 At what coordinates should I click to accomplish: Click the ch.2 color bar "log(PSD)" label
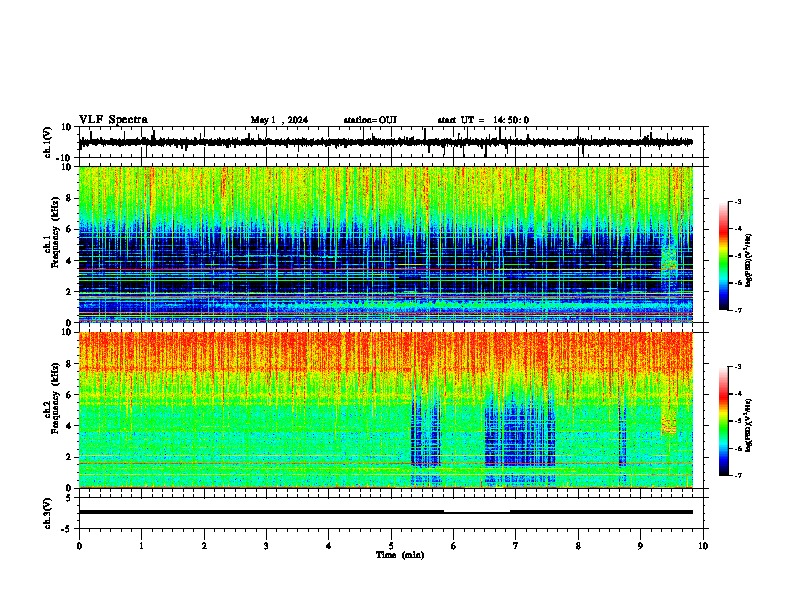tap(749, 425)
